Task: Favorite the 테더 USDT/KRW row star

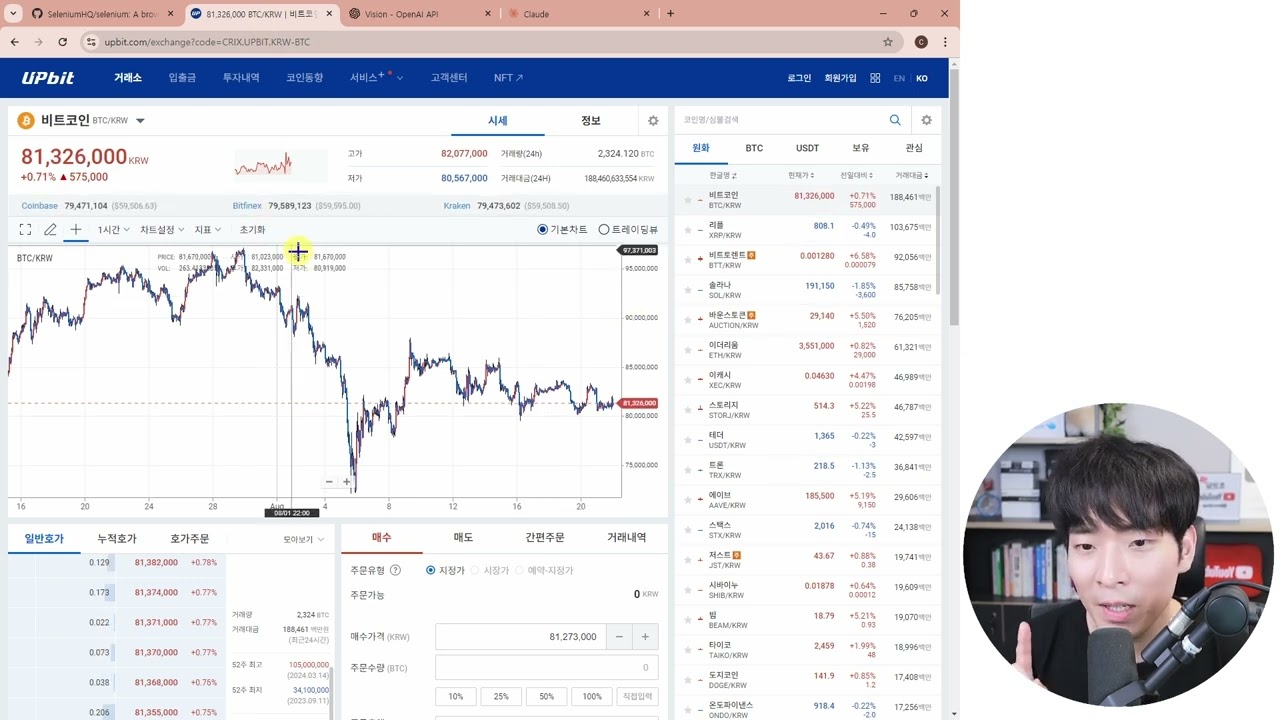Action: (688, 440)
